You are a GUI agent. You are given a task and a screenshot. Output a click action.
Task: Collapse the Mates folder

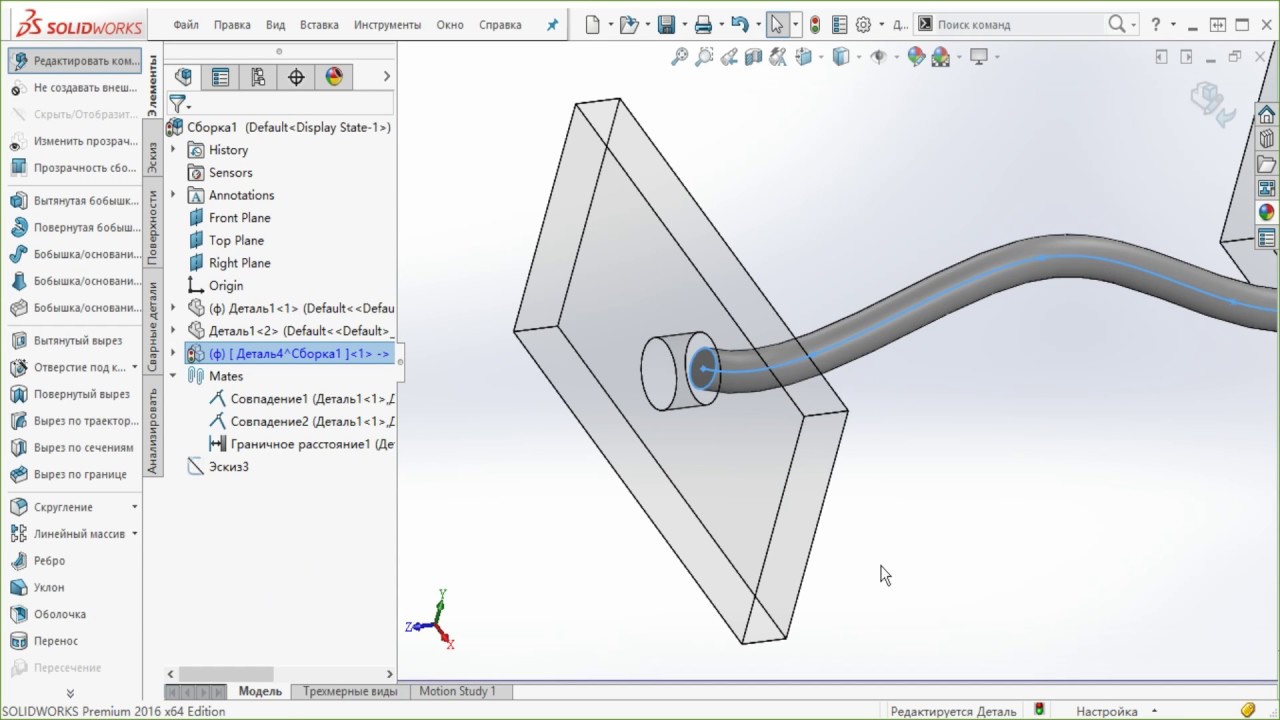point(173,376)
